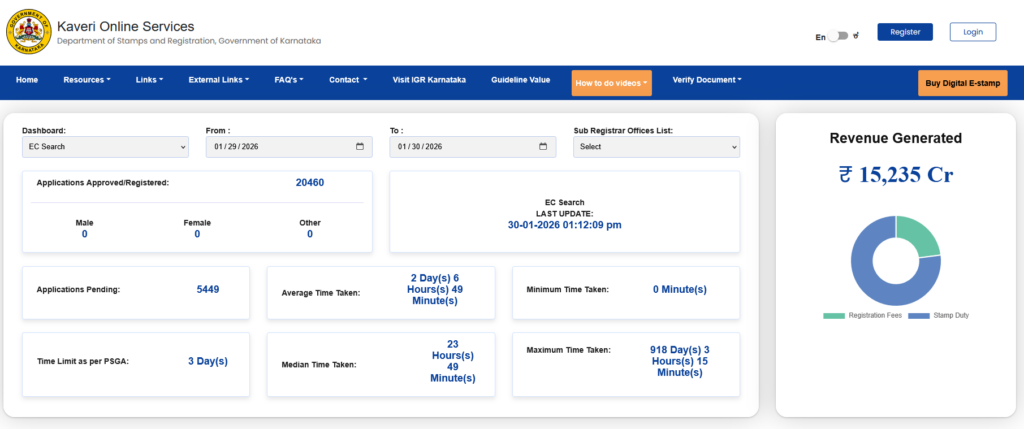The image size is (1024, 429).
Task: Open the Dashboard EC Search dropdown
Action: click(x=105, y=147)
